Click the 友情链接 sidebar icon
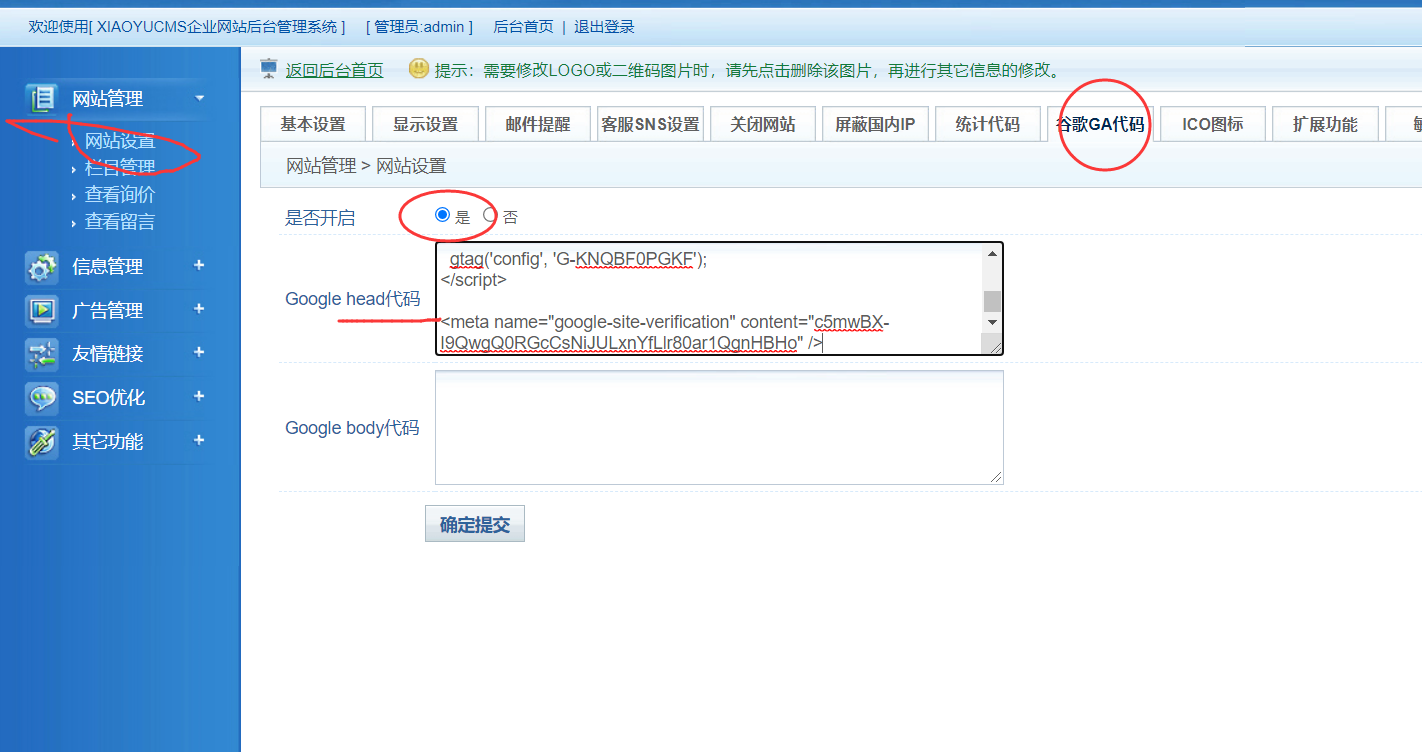 (42, 354)
